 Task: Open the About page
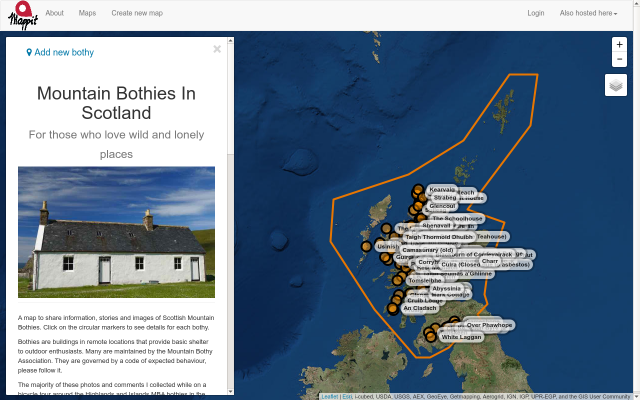54,13
